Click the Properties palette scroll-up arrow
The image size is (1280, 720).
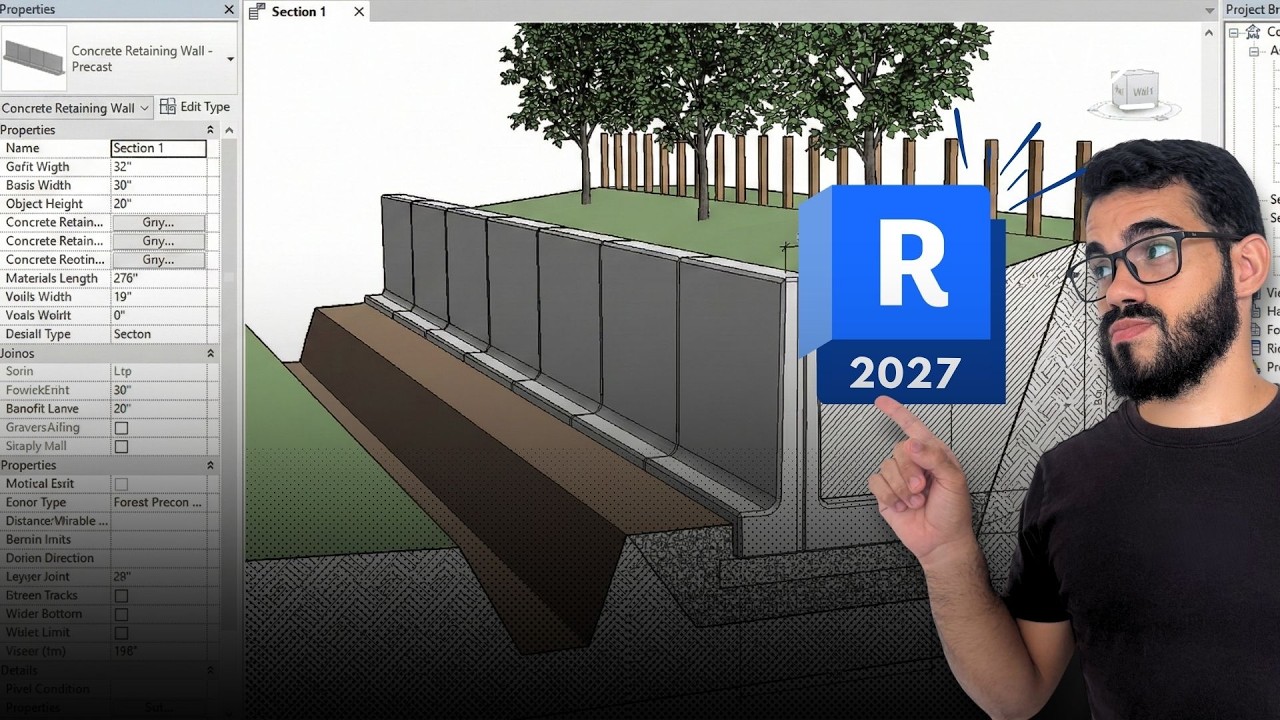(229, 131)
